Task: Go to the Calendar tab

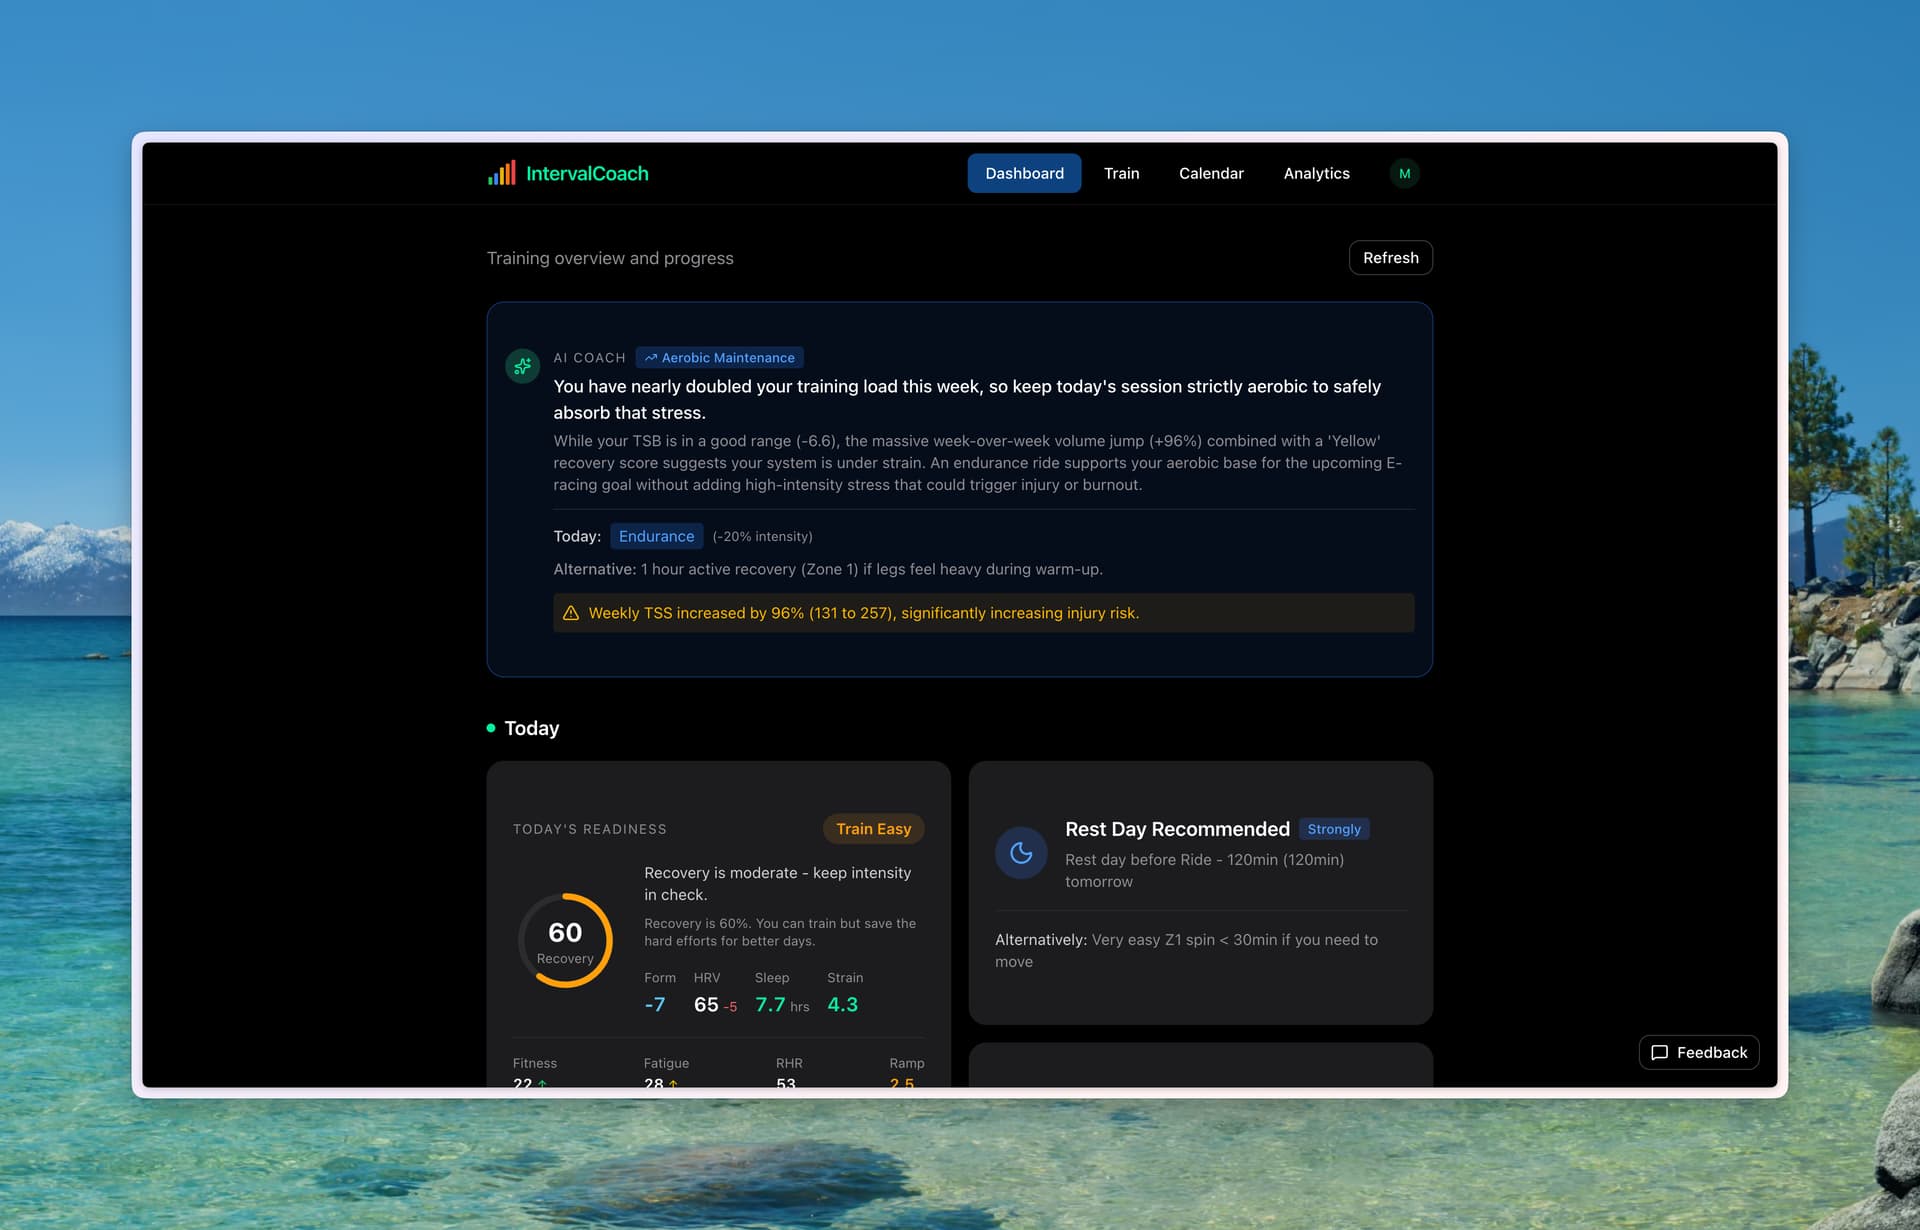Action: point(1210,173)
